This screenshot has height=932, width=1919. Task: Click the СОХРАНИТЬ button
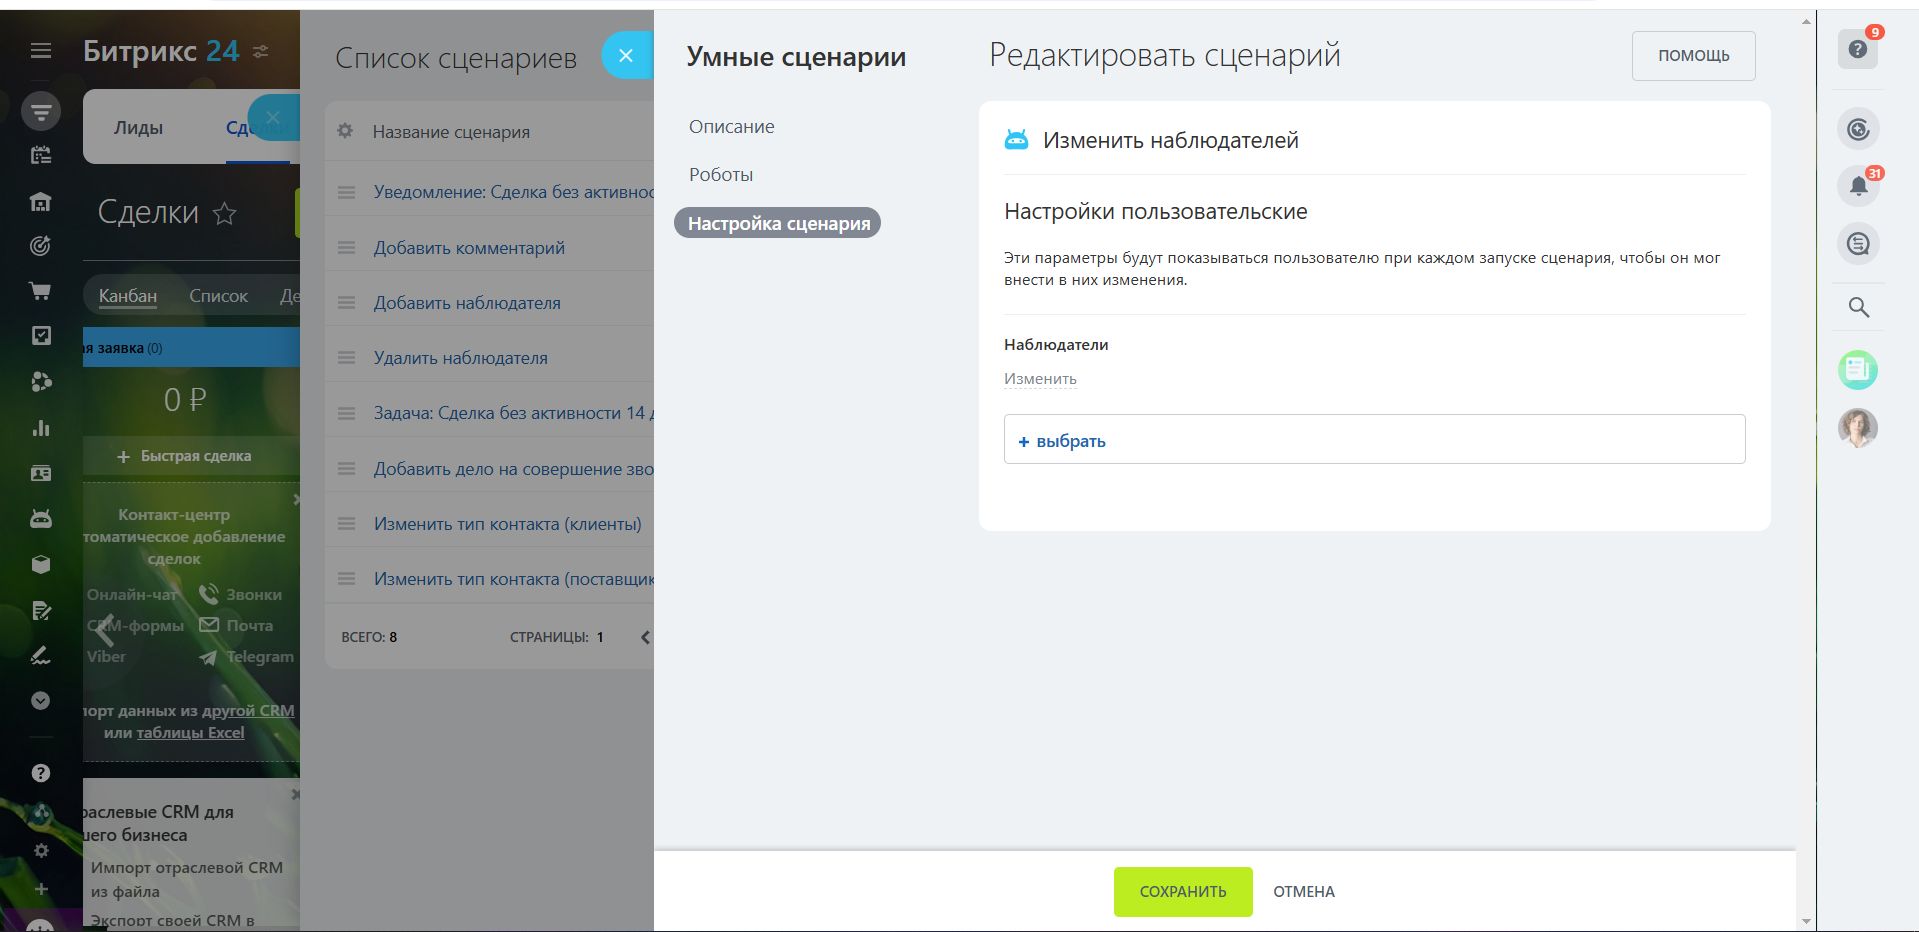1183,892
